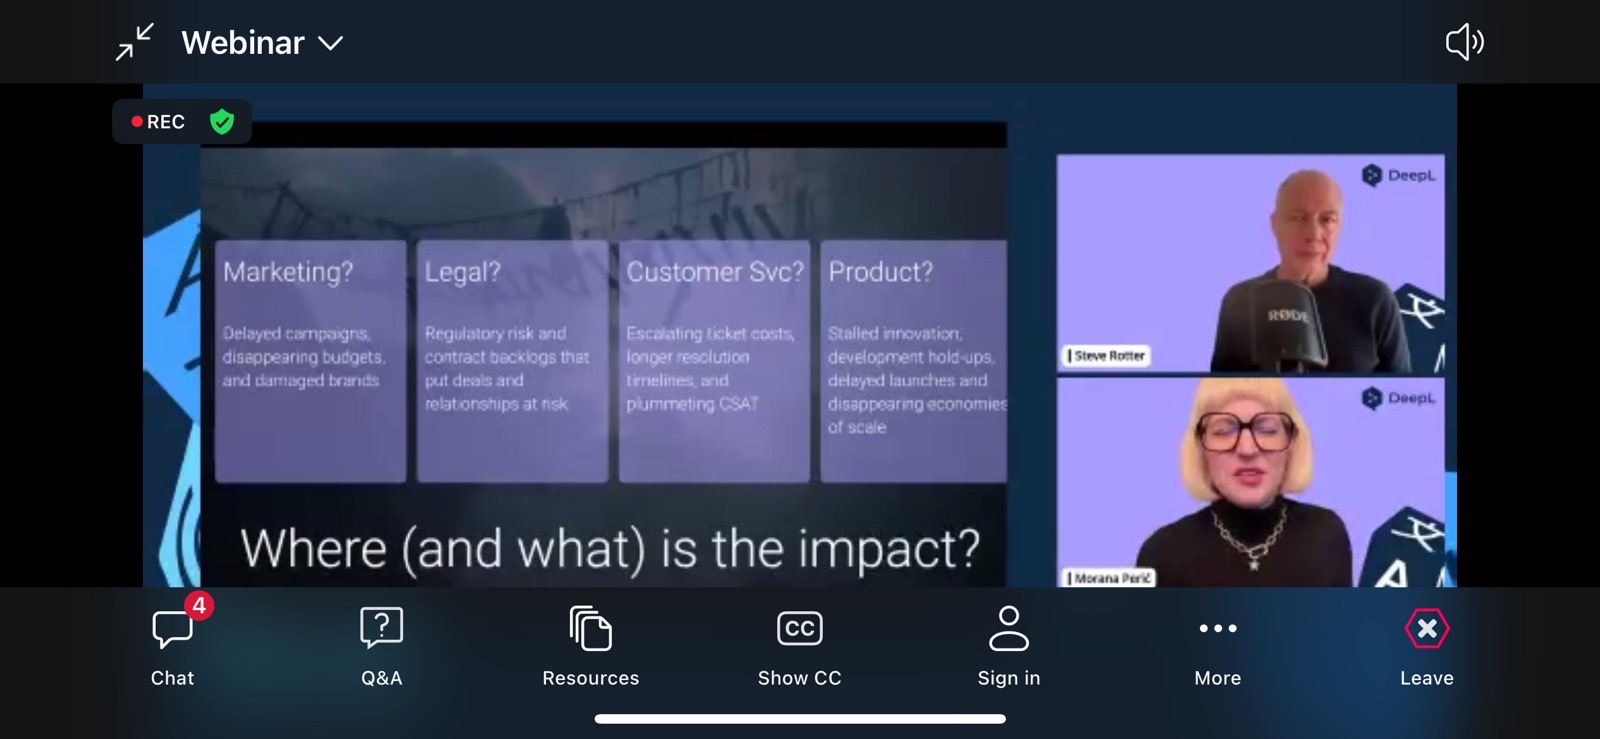Viewport: 1600px width, 739px height.
Task: Expand the Webinar title dropdown
Action: pyautogui.click(x=243, y=43)
